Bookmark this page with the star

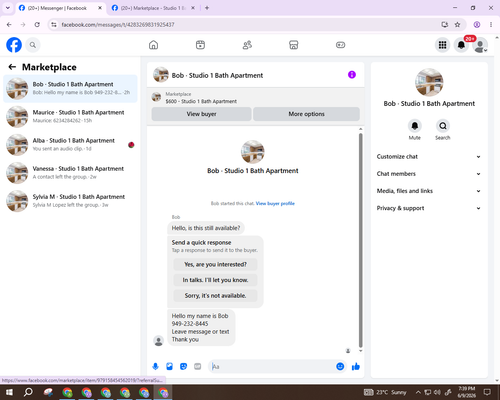click(457, 25)
